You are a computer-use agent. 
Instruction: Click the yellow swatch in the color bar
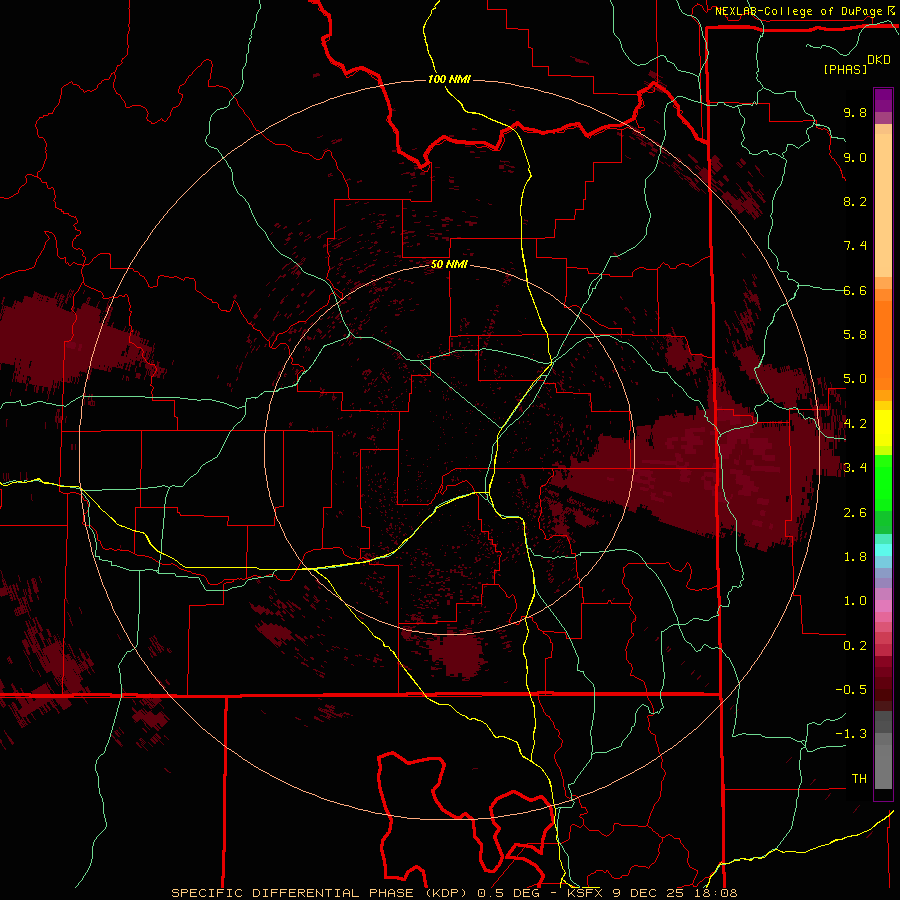tap(883, 428)
